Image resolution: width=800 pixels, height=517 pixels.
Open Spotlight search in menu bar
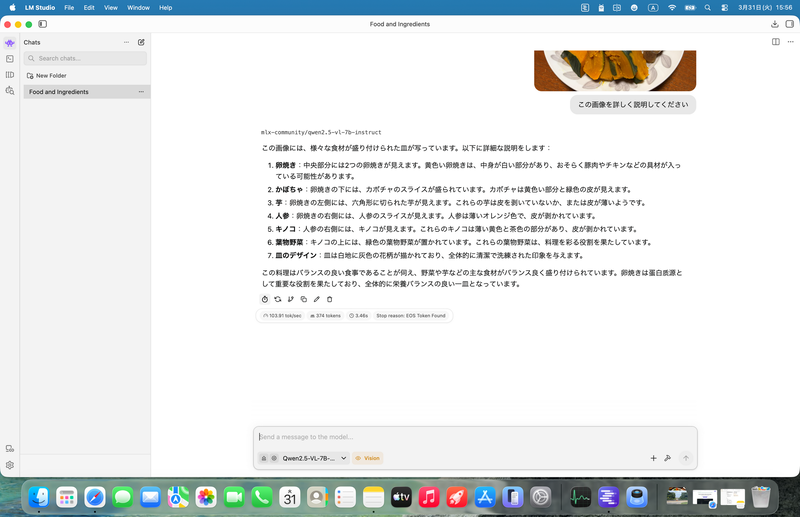tap(707, 8)
